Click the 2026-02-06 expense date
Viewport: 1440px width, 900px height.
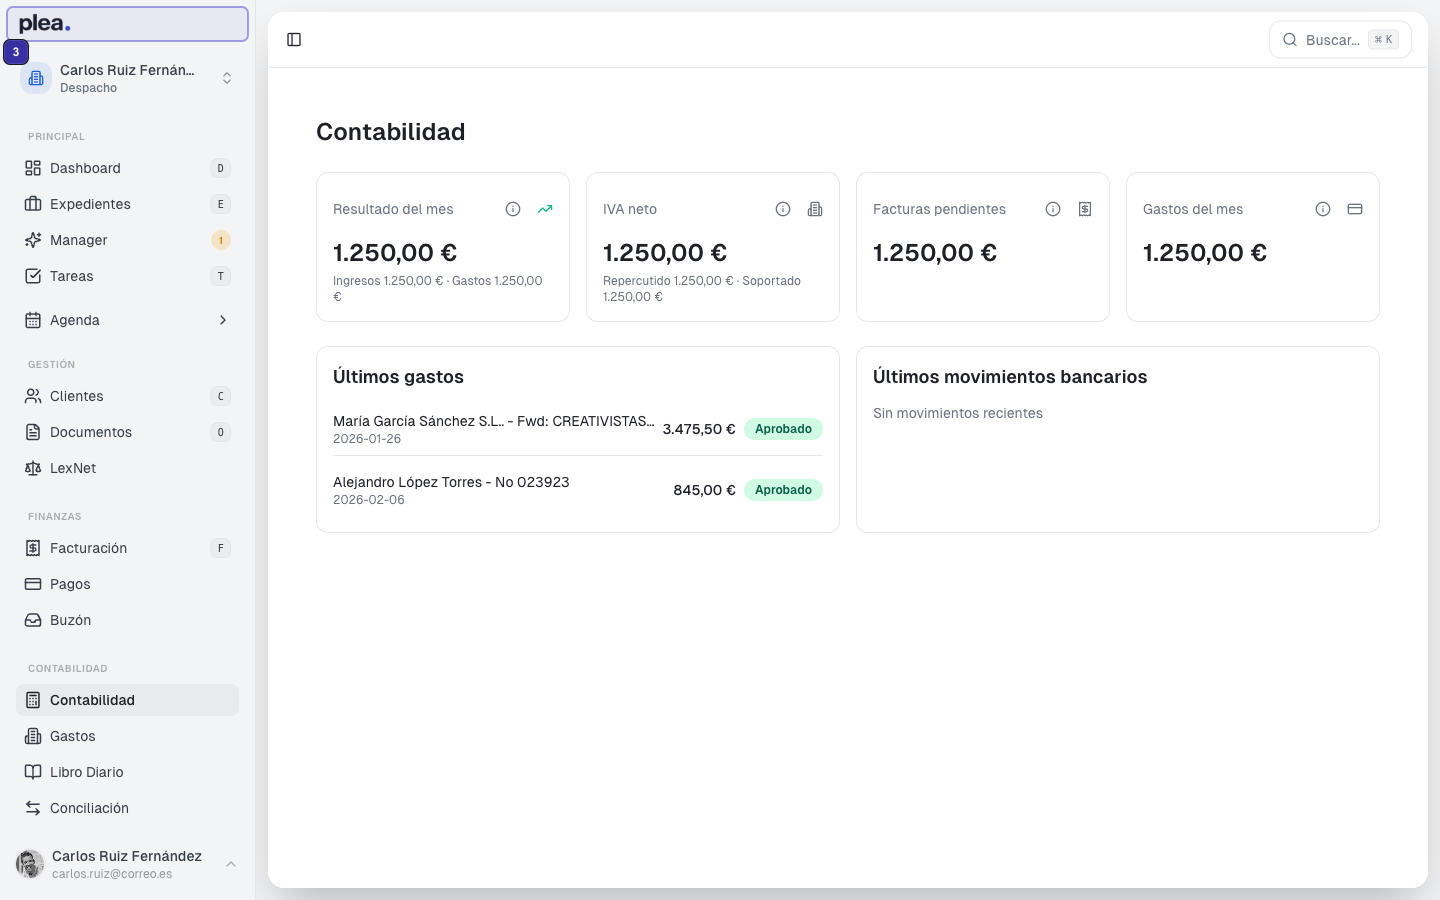pos(369,500)
